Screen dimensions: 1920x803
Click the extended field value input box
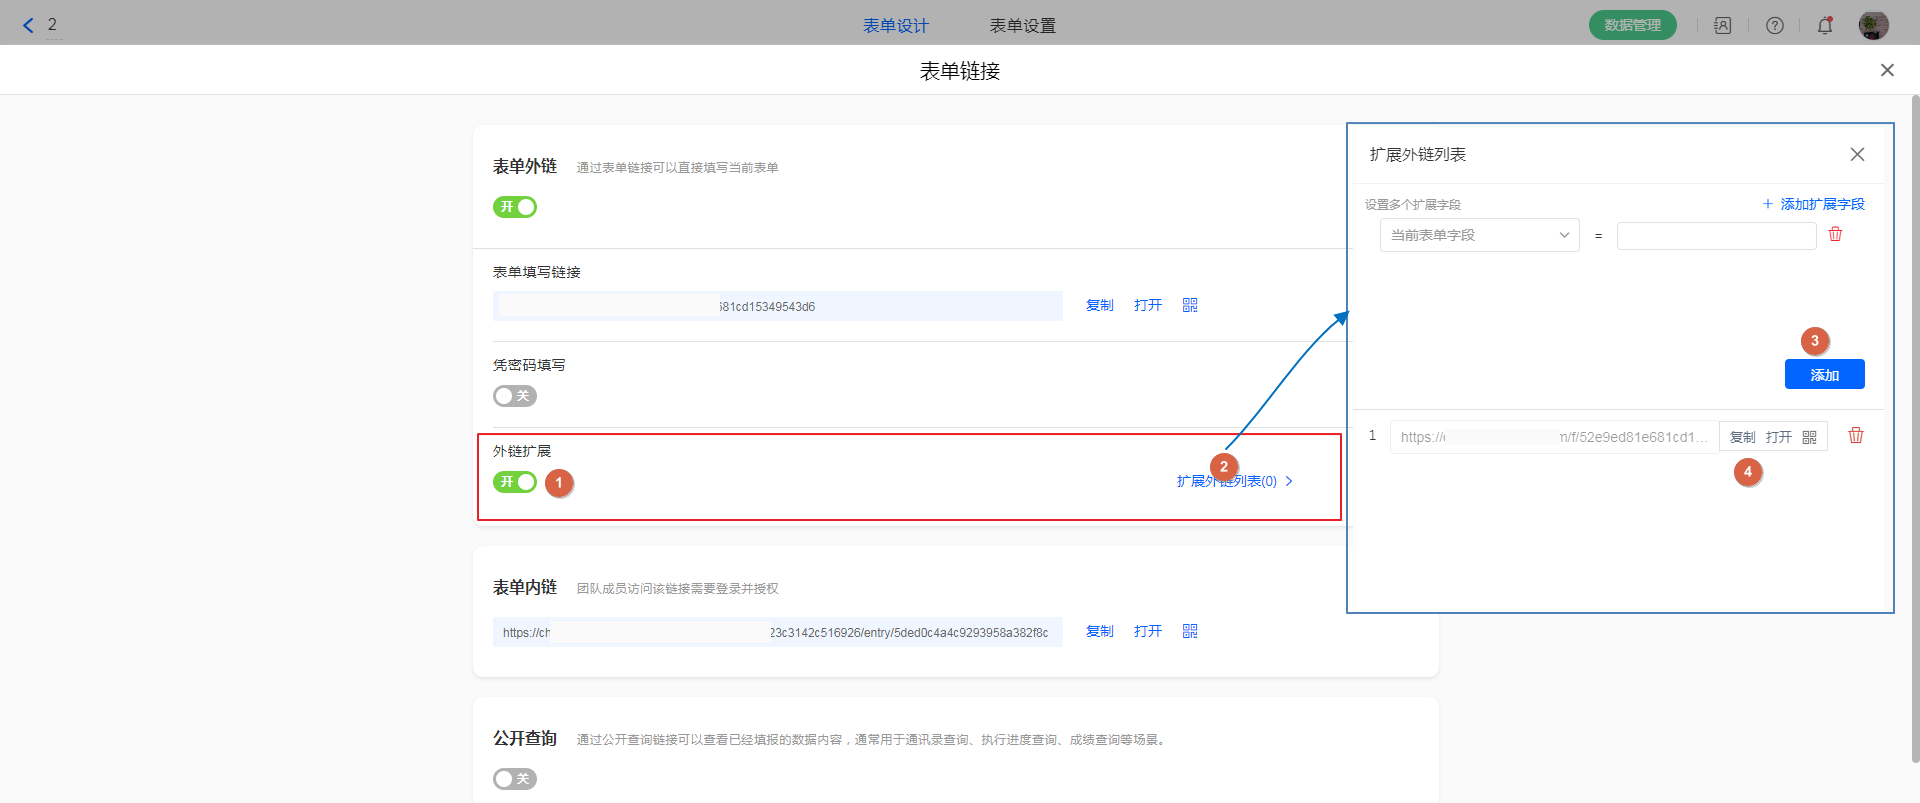pos(1716,236)
